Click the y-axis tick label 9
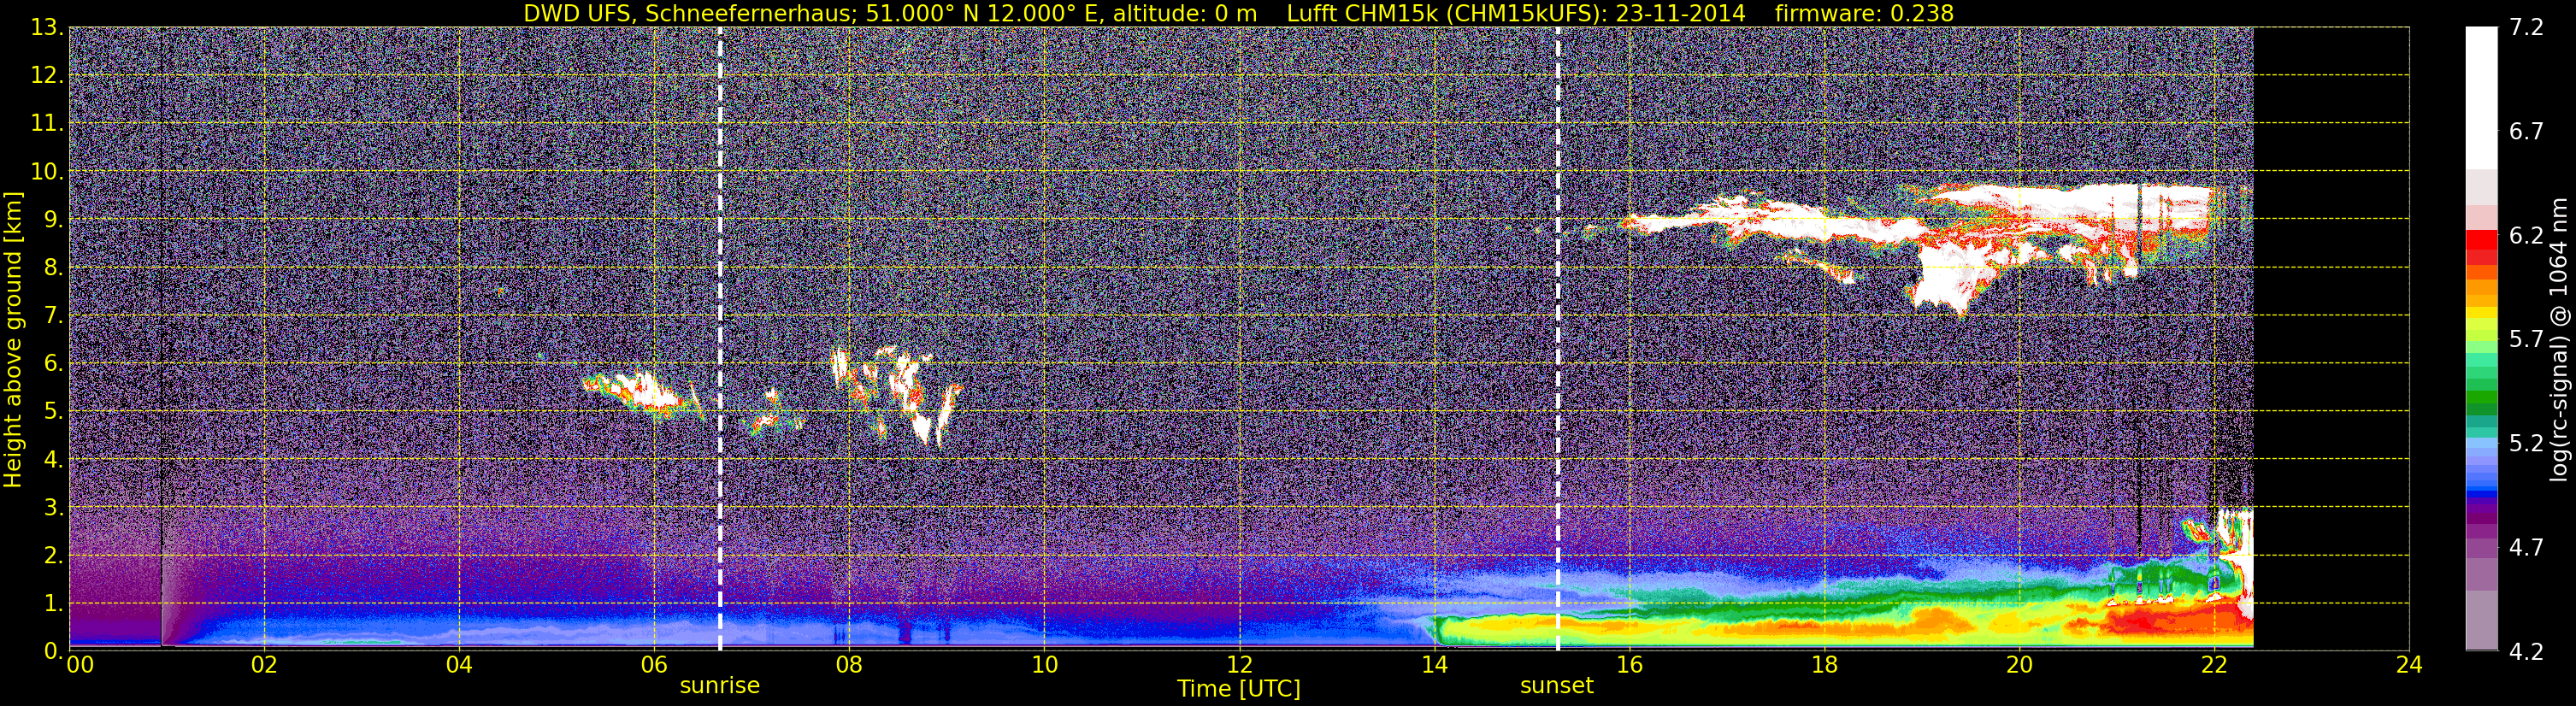The image size is (2576, 706). click(x=52, y=219)
